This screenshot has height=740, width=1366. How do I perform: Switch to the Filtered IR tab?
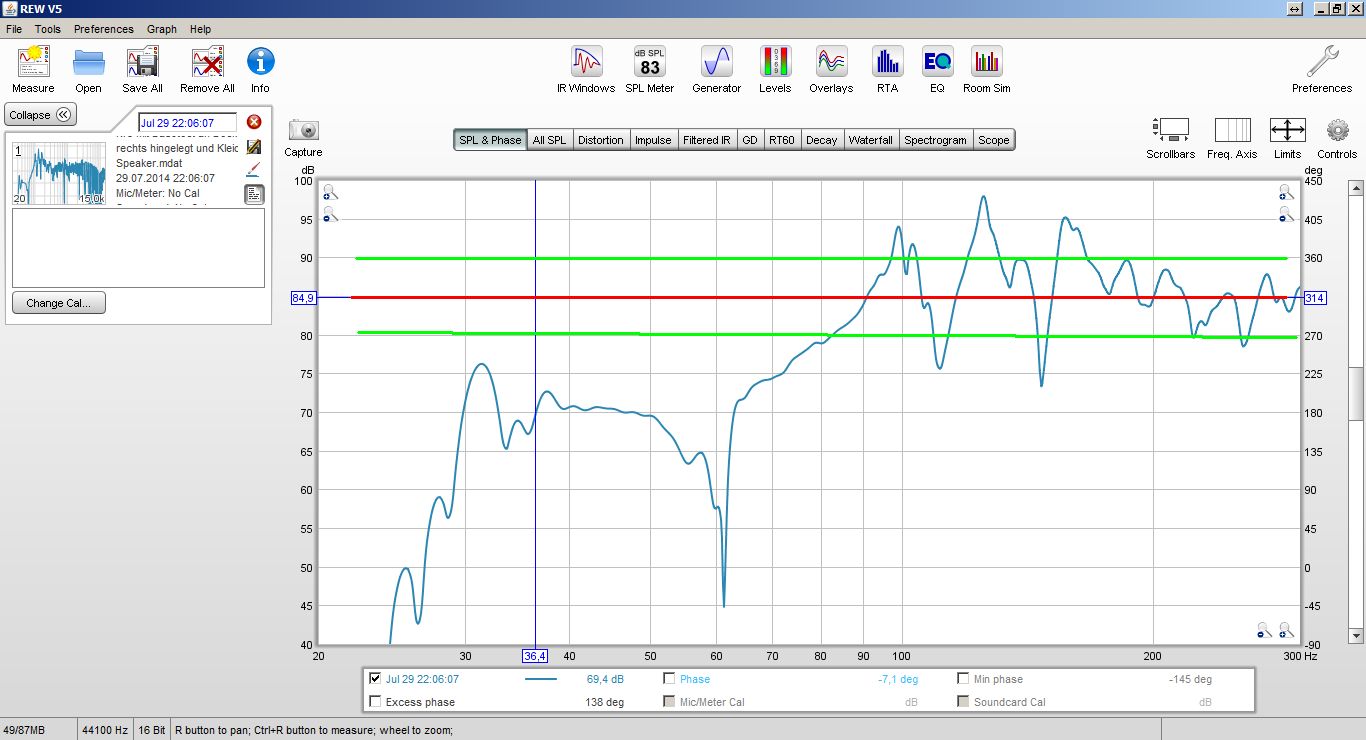point(707,140)
